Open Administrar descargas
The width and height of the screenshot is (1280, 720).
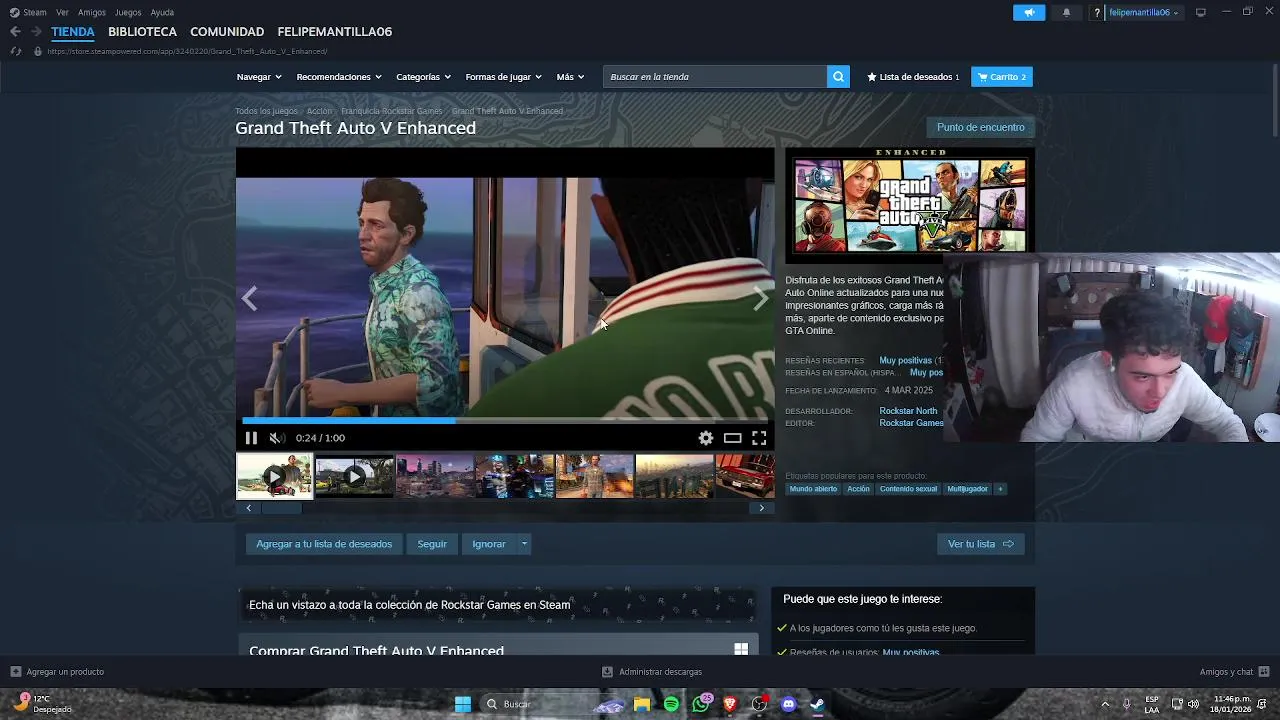652,672
